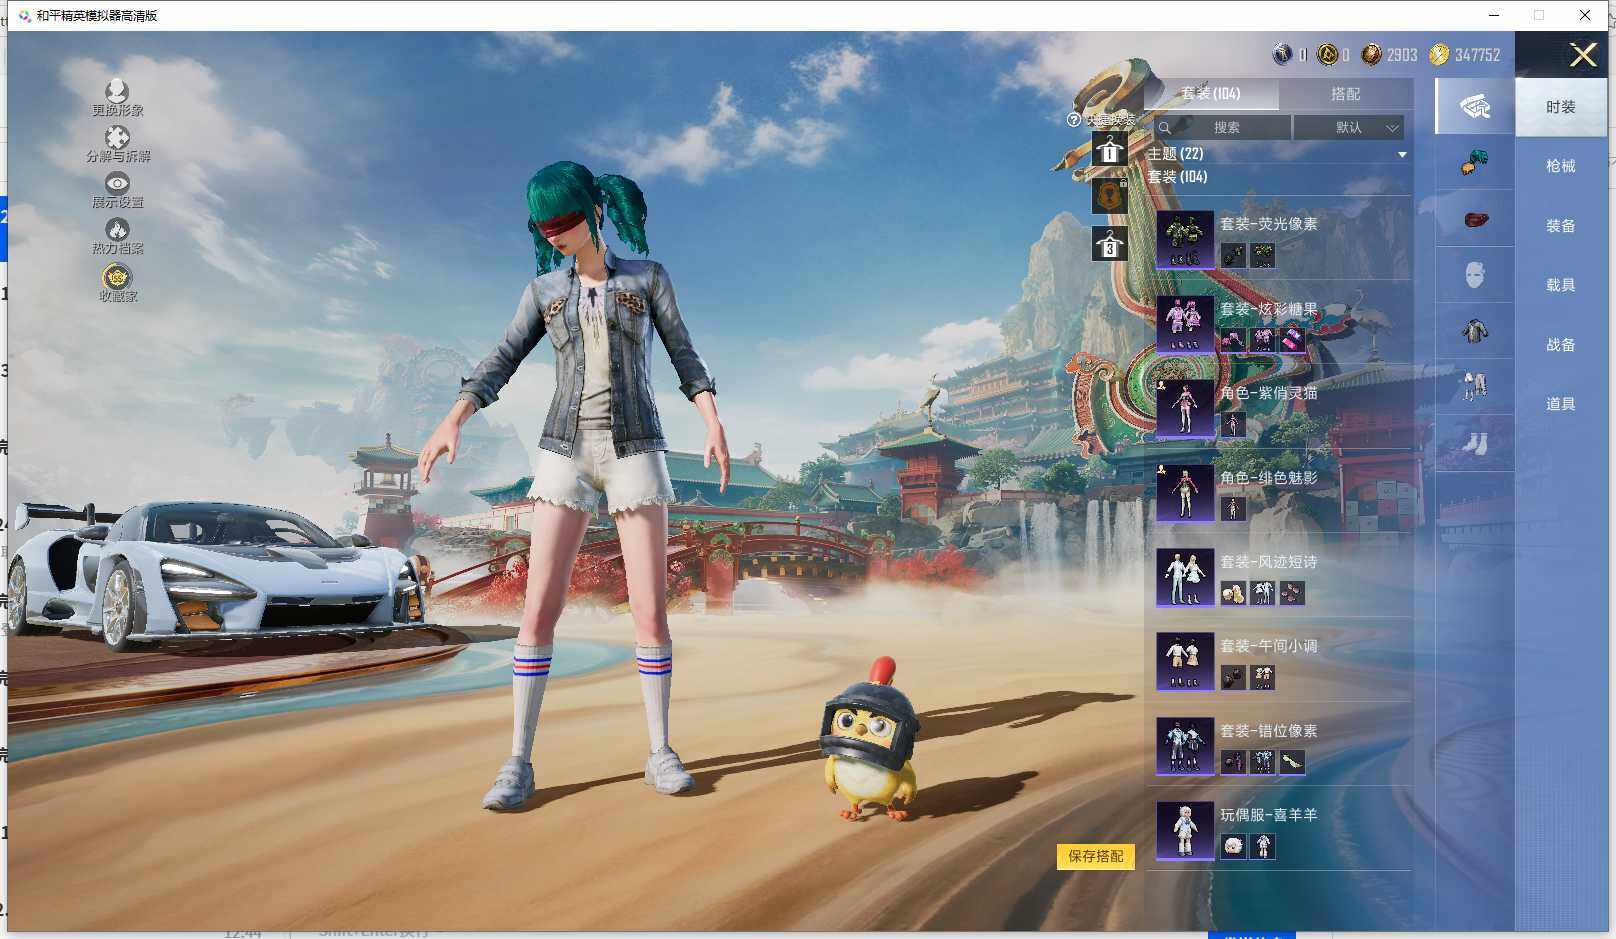This screenshot has width=1616, height=939.
Task: Select the pants category icon
Action: tap(1475, 387)
